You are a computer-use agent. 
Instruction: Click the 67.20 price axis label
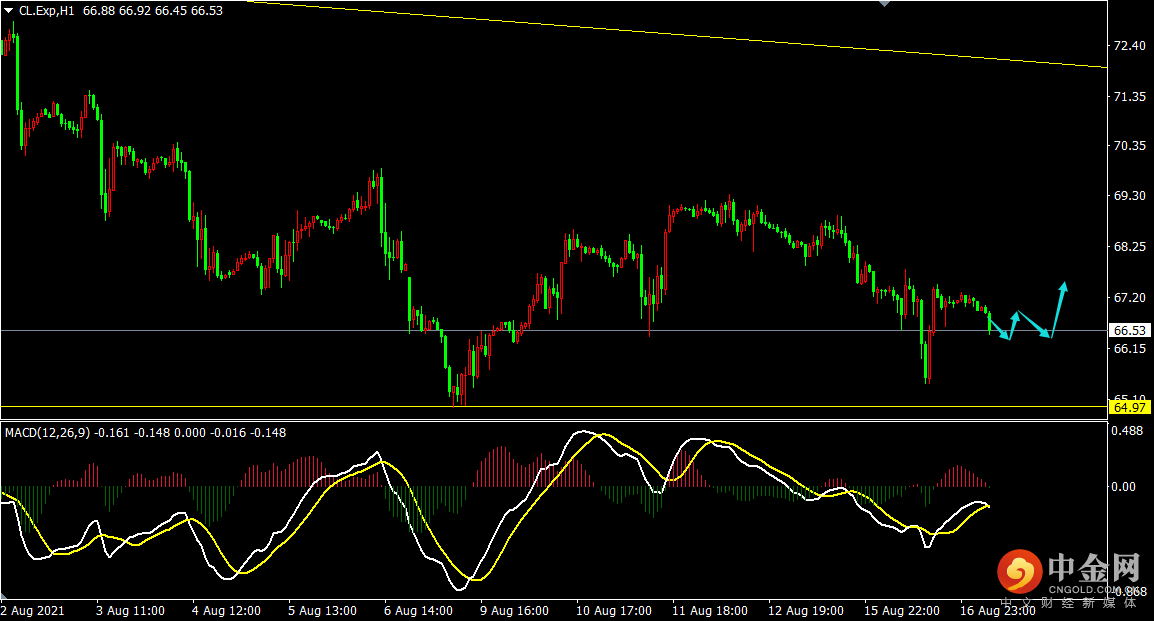click(1130, 297)
